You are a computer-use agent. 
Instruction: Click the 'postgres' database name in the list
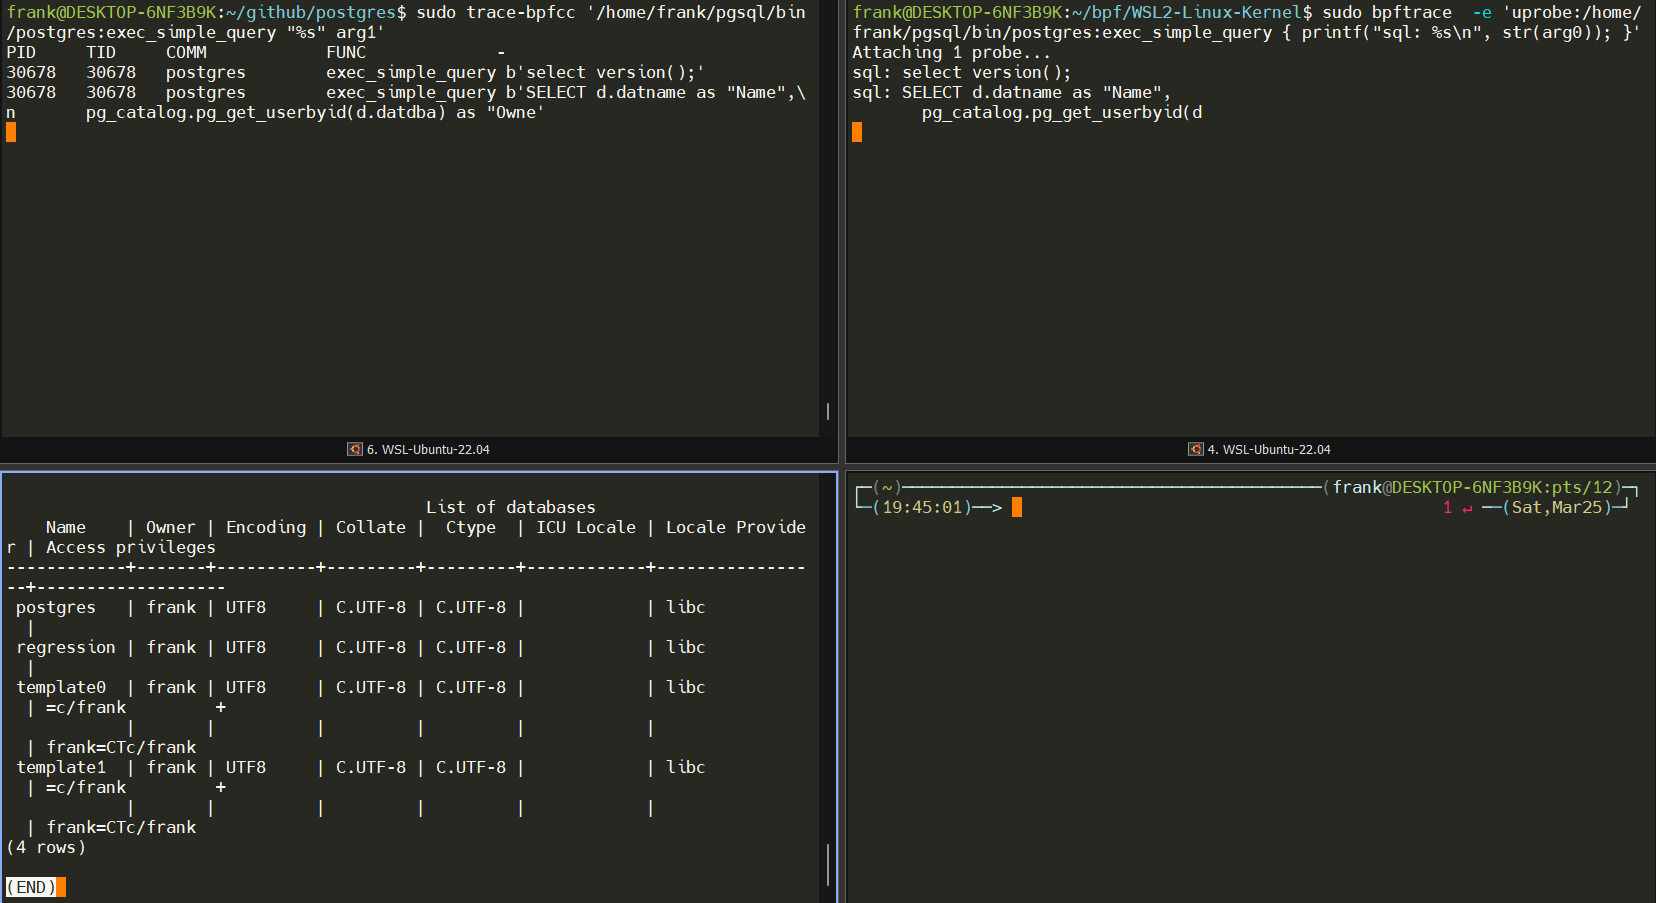56,607
